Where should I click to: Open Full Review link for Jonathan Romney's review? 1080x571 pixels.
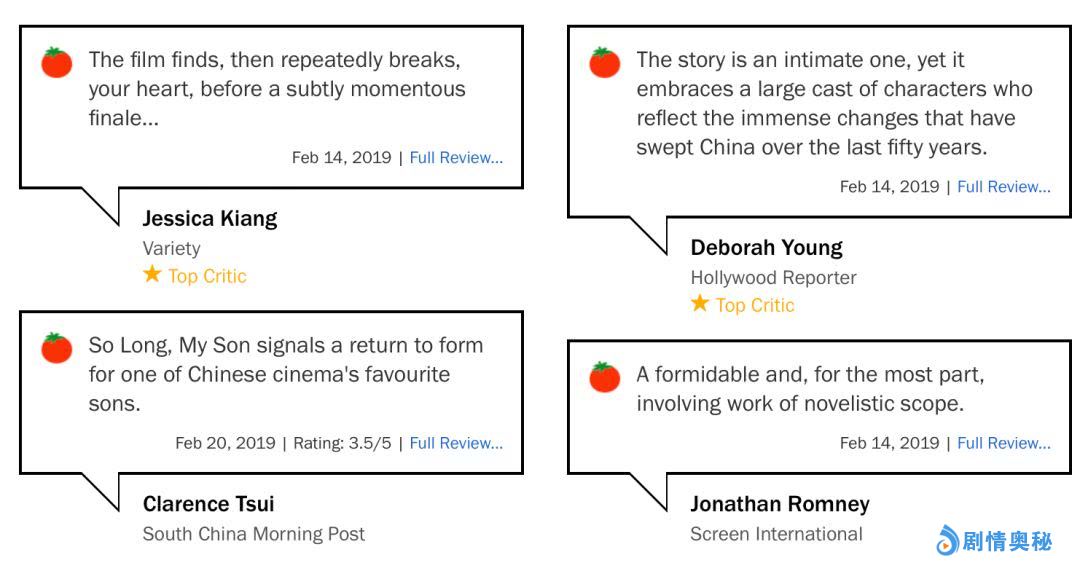tap(1004, 443)
